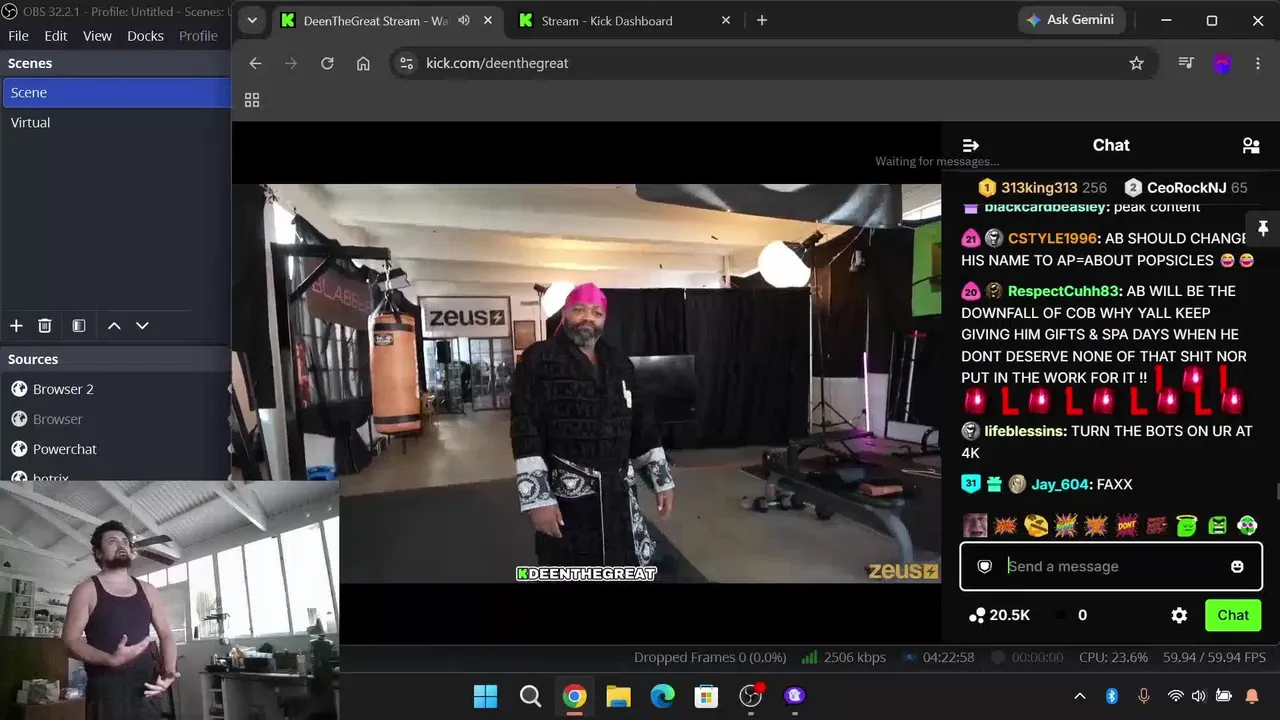Open Ask Gemini
The height and width of the screenshot is (720, 1280).
[1070, 20]
